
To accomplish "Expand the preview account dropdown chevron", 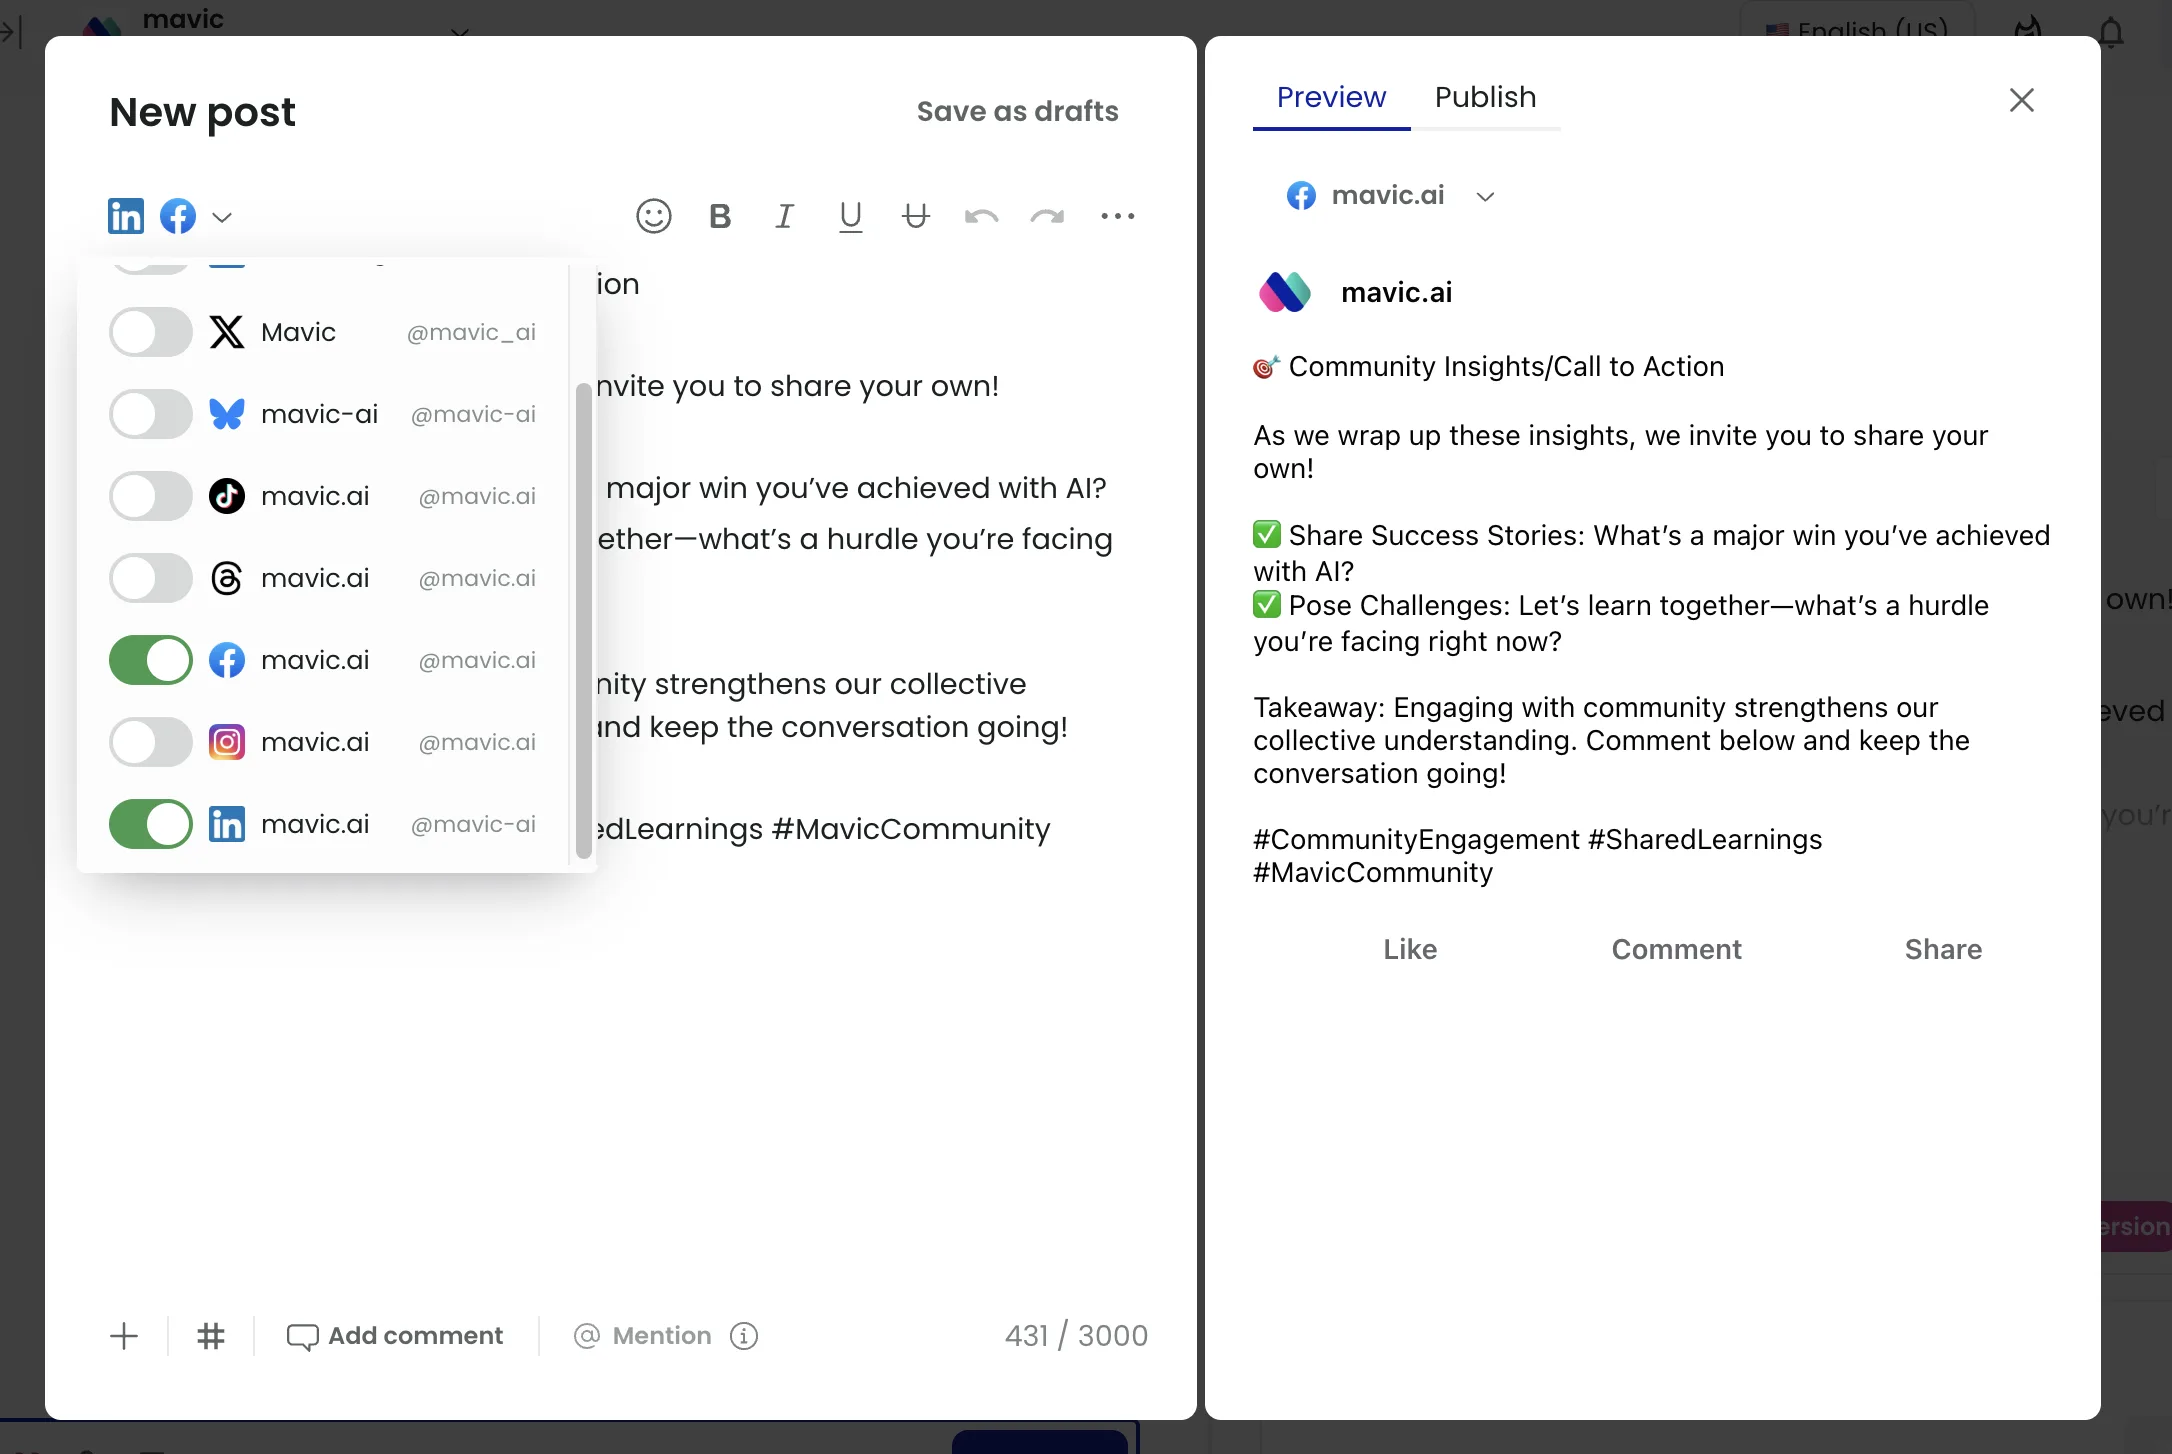I will pos(1485,197).
